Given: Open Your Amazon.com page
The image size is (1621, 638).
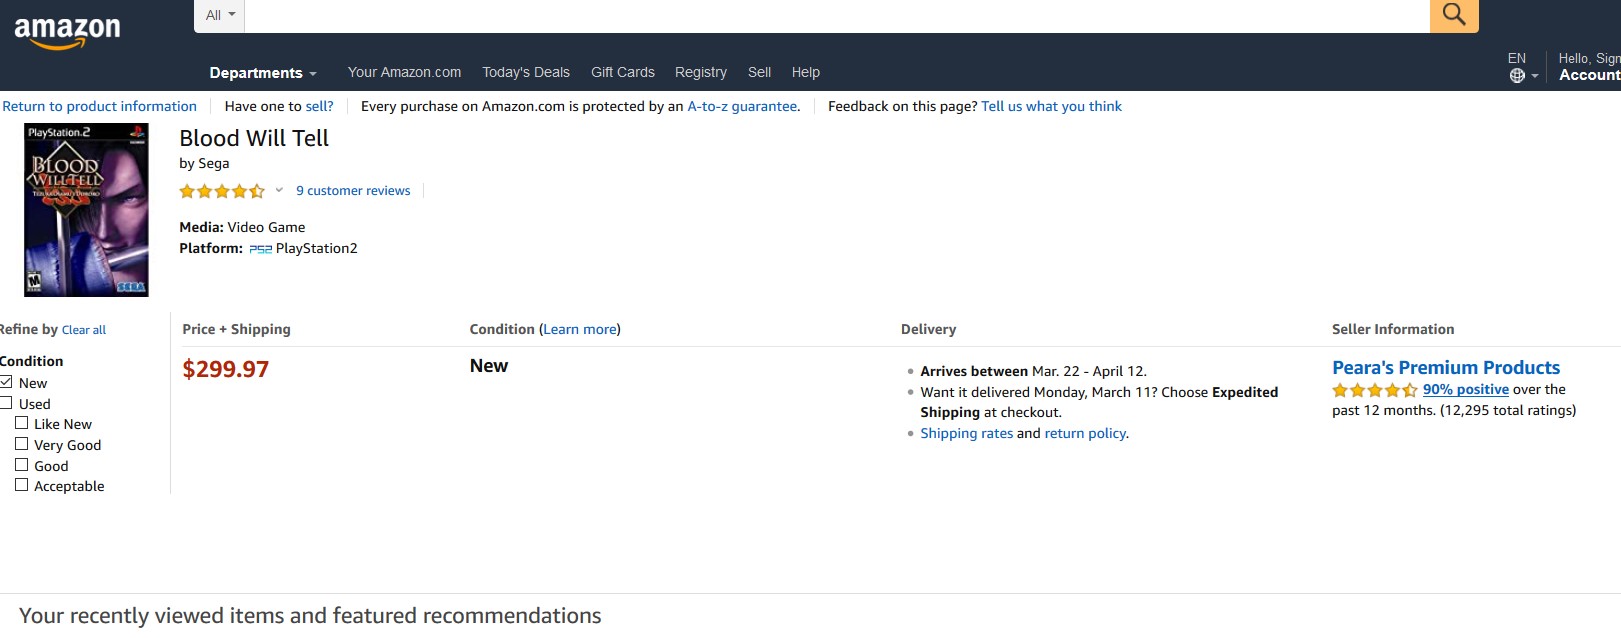Looking at the screenshot, I should coord(404,72).
